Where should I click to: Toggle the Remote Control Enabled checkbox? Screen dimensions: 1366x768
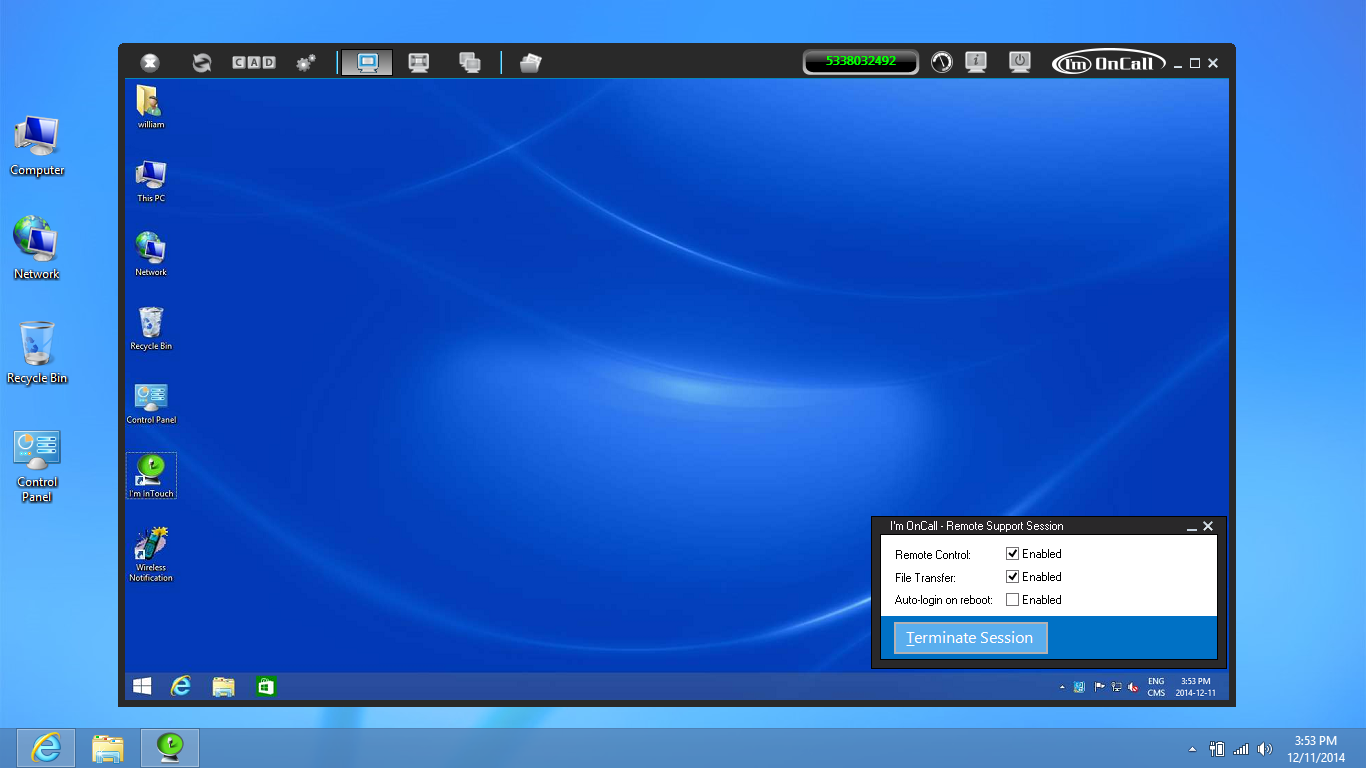click(x=1012, y=554)
